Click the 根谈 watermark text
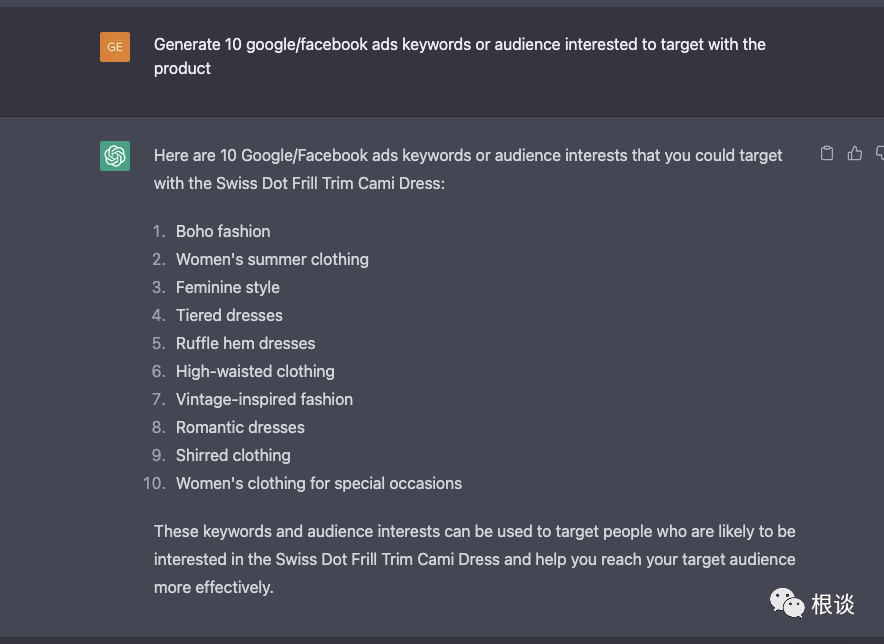Viewport: 884px width, 644px height. click(x=832, y=604)
